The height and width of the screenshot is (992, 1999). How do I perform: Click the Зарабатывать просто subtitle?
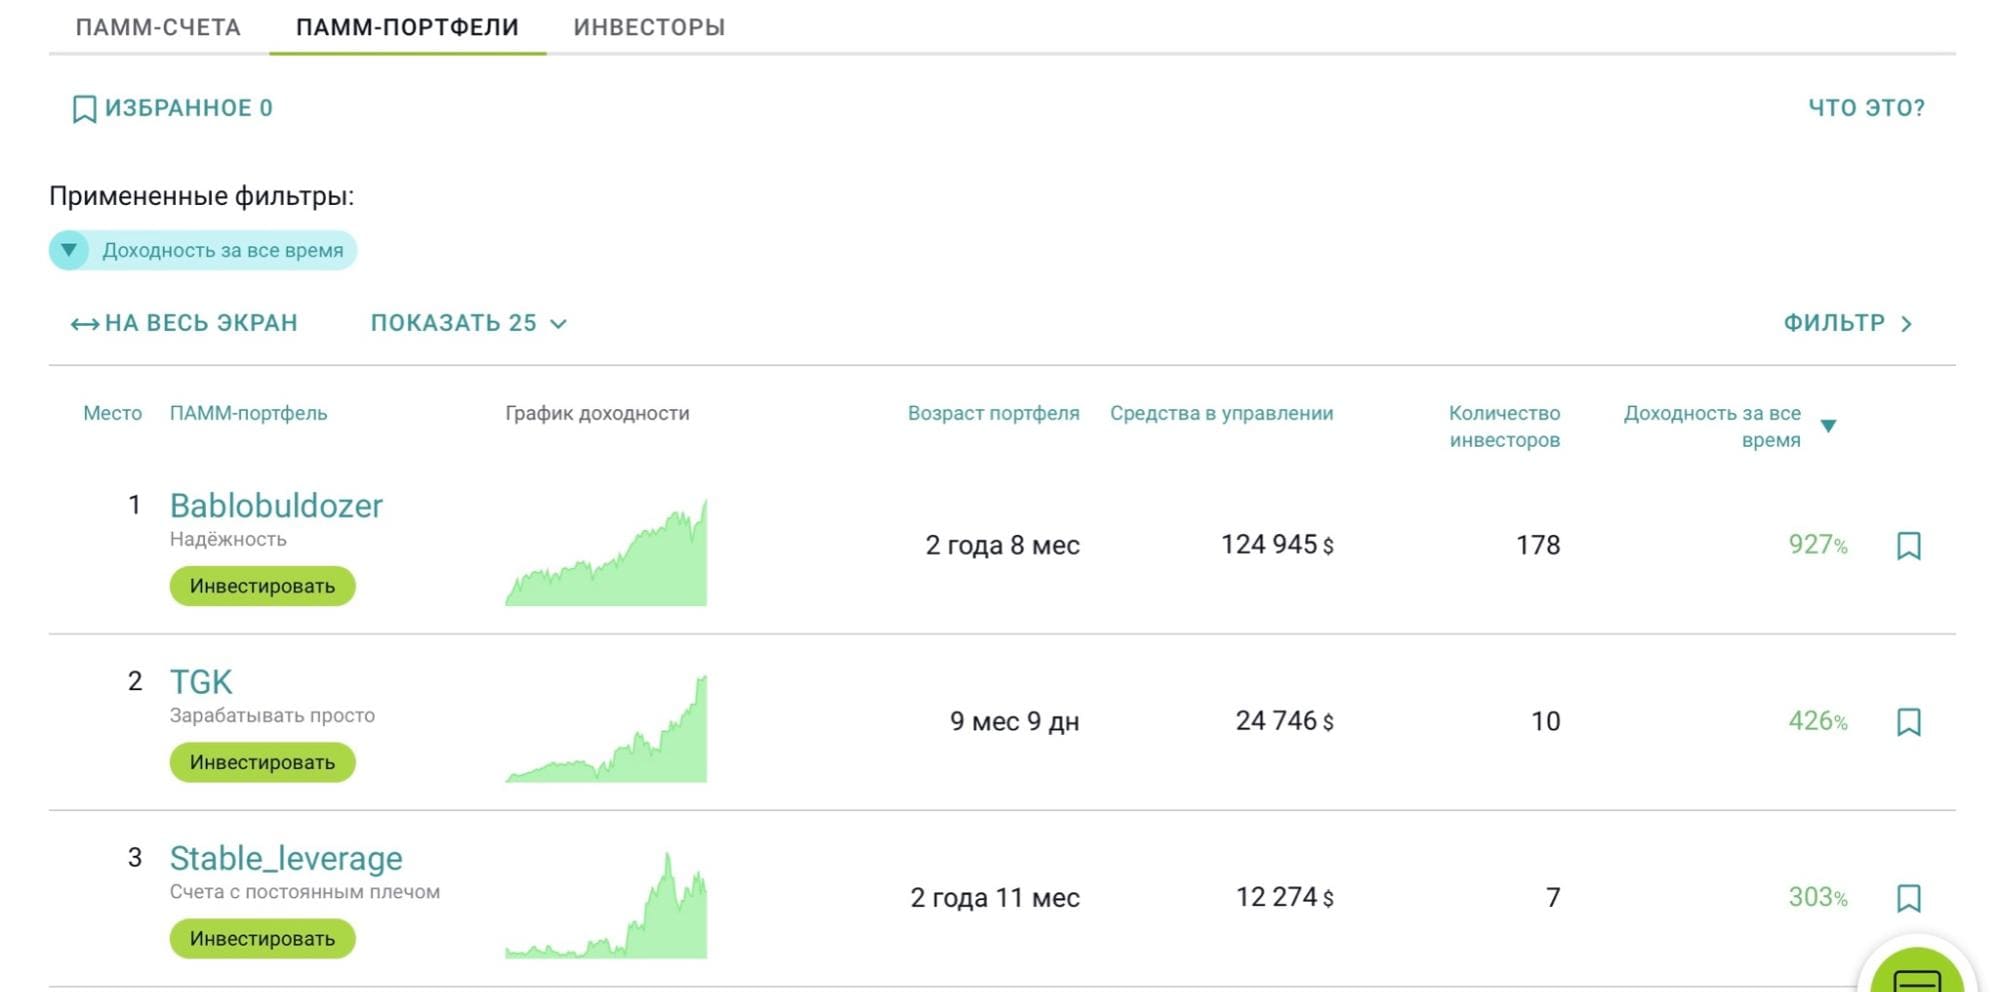[x=272, y=715]
